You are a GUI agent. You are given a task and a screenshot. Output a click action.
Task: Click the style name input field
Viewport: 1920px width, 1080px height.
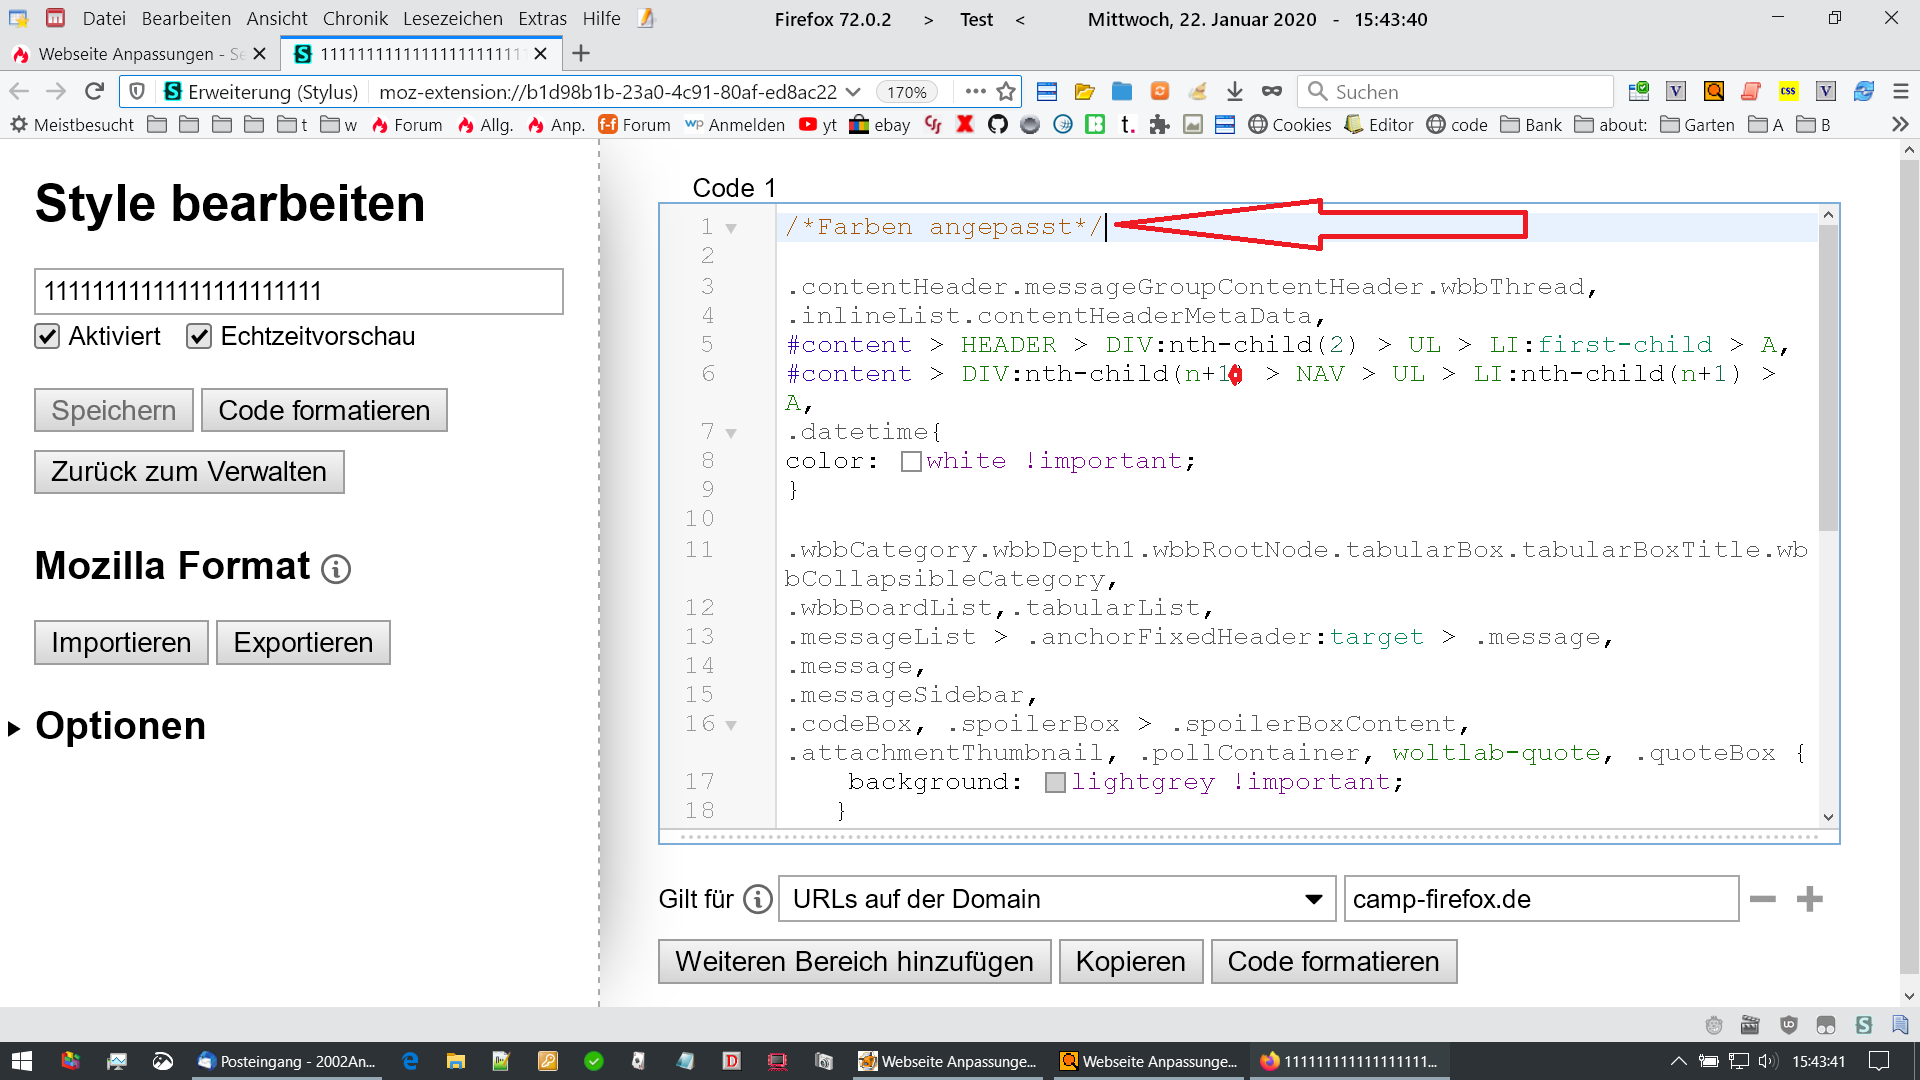coord(298,291)
